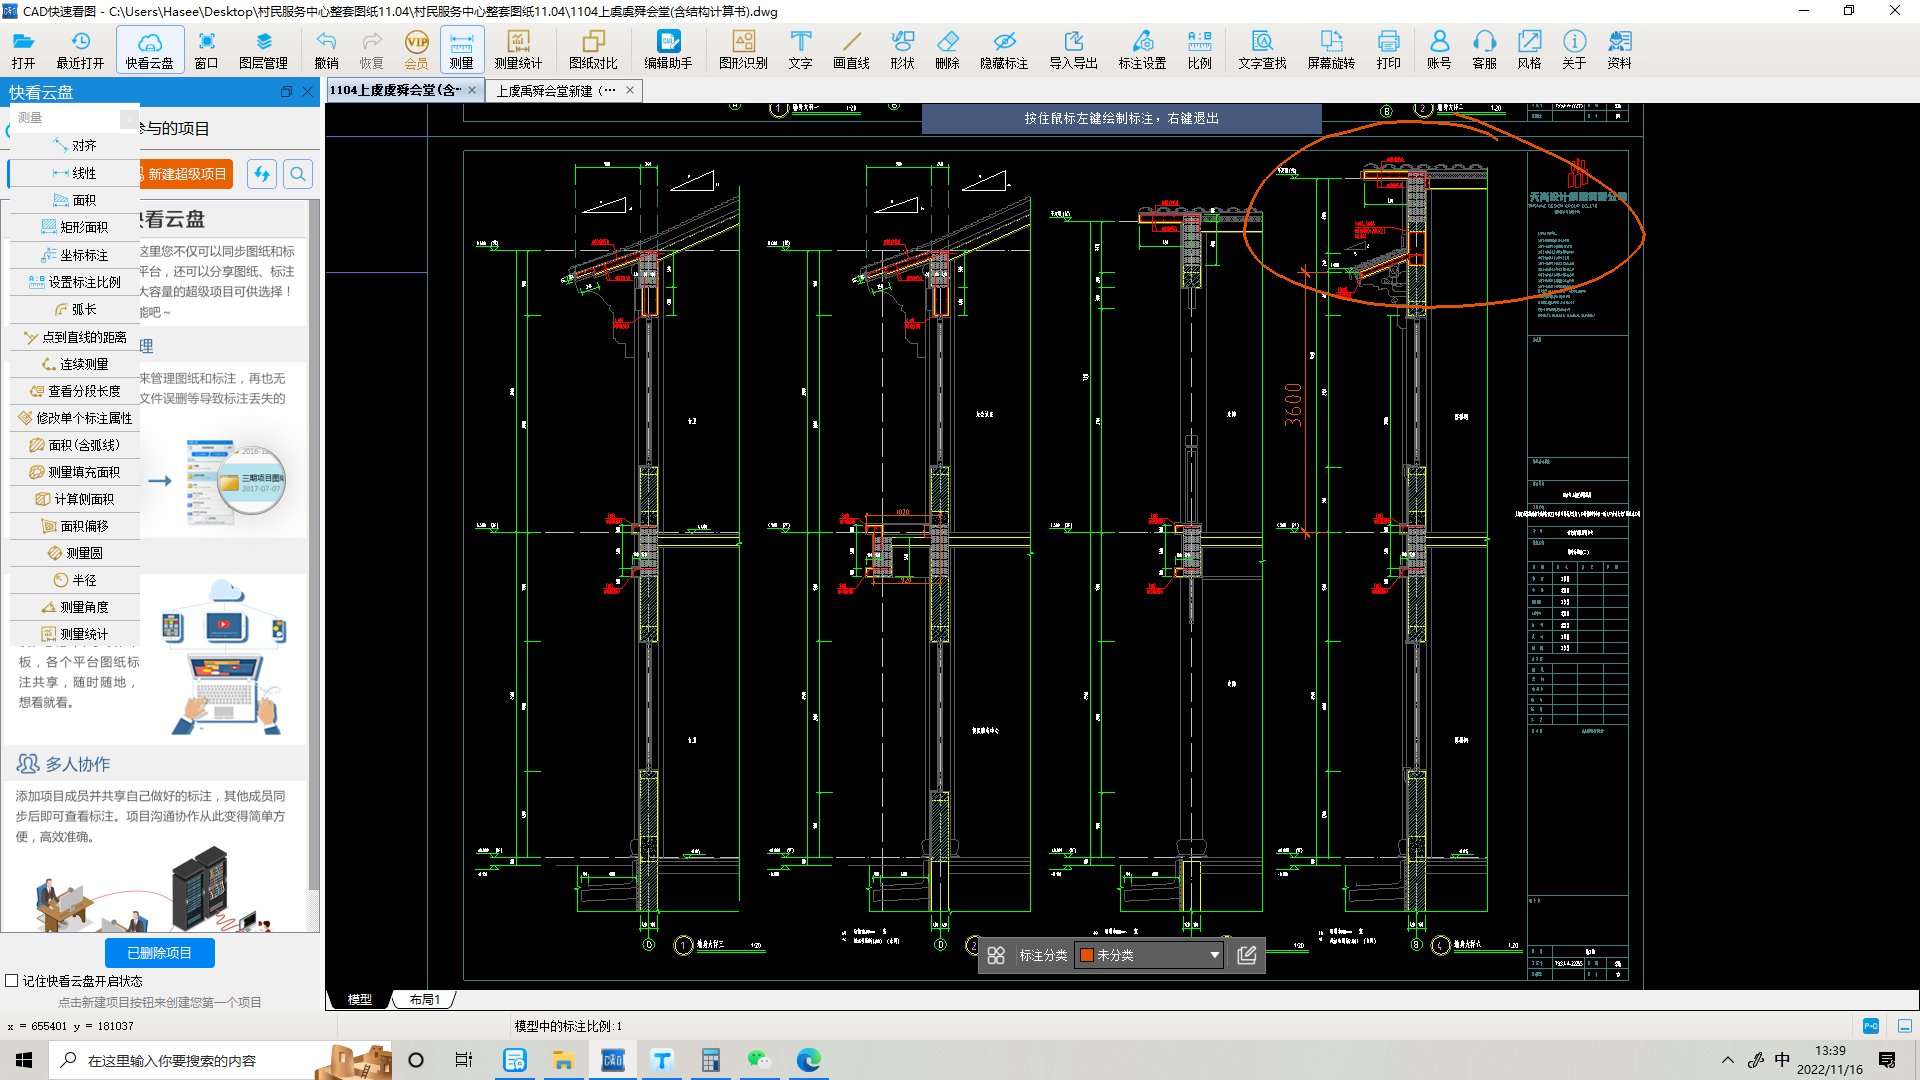Close the 1104上虞虞舜会堂 tab
1920x1080 pixels.
click(x=472, y=90)
